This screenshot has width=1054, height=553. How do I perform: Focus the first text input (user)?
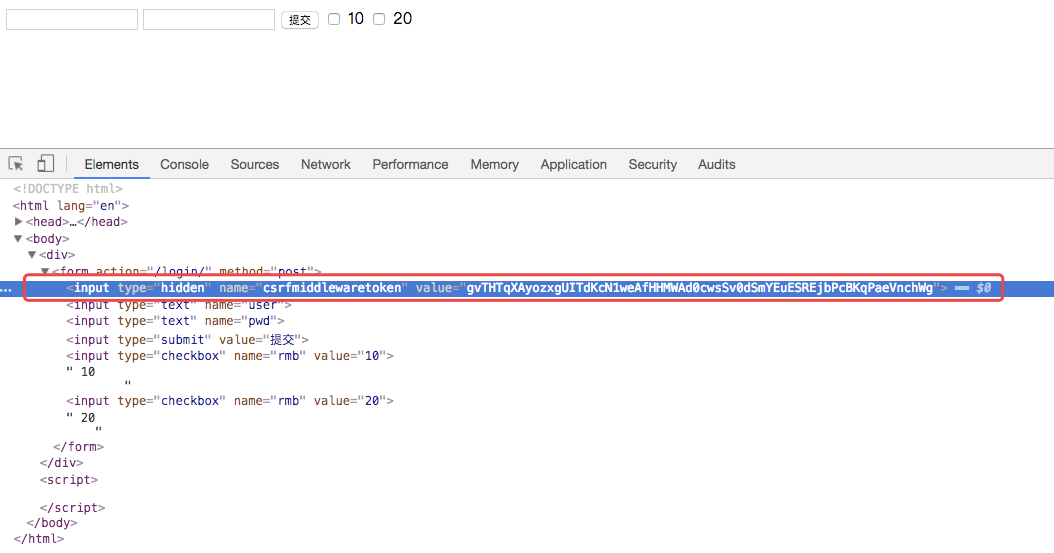72,19
